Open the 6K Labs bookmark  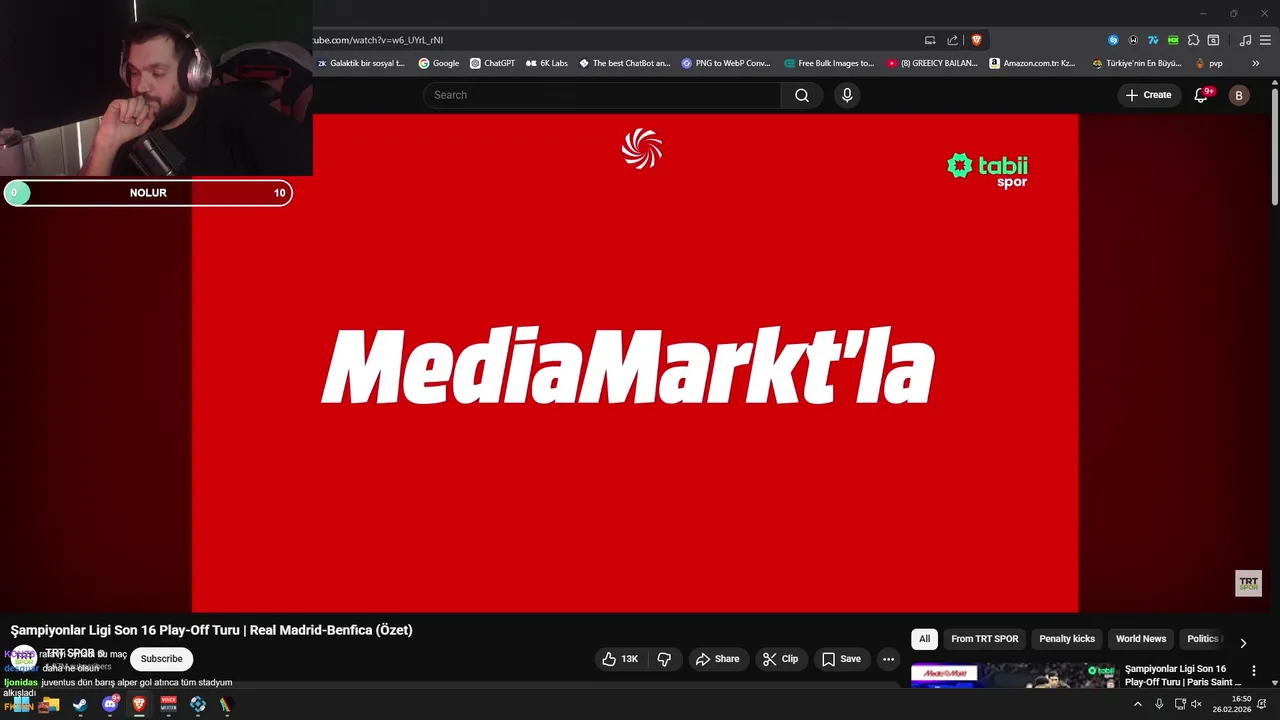[547, 63]
